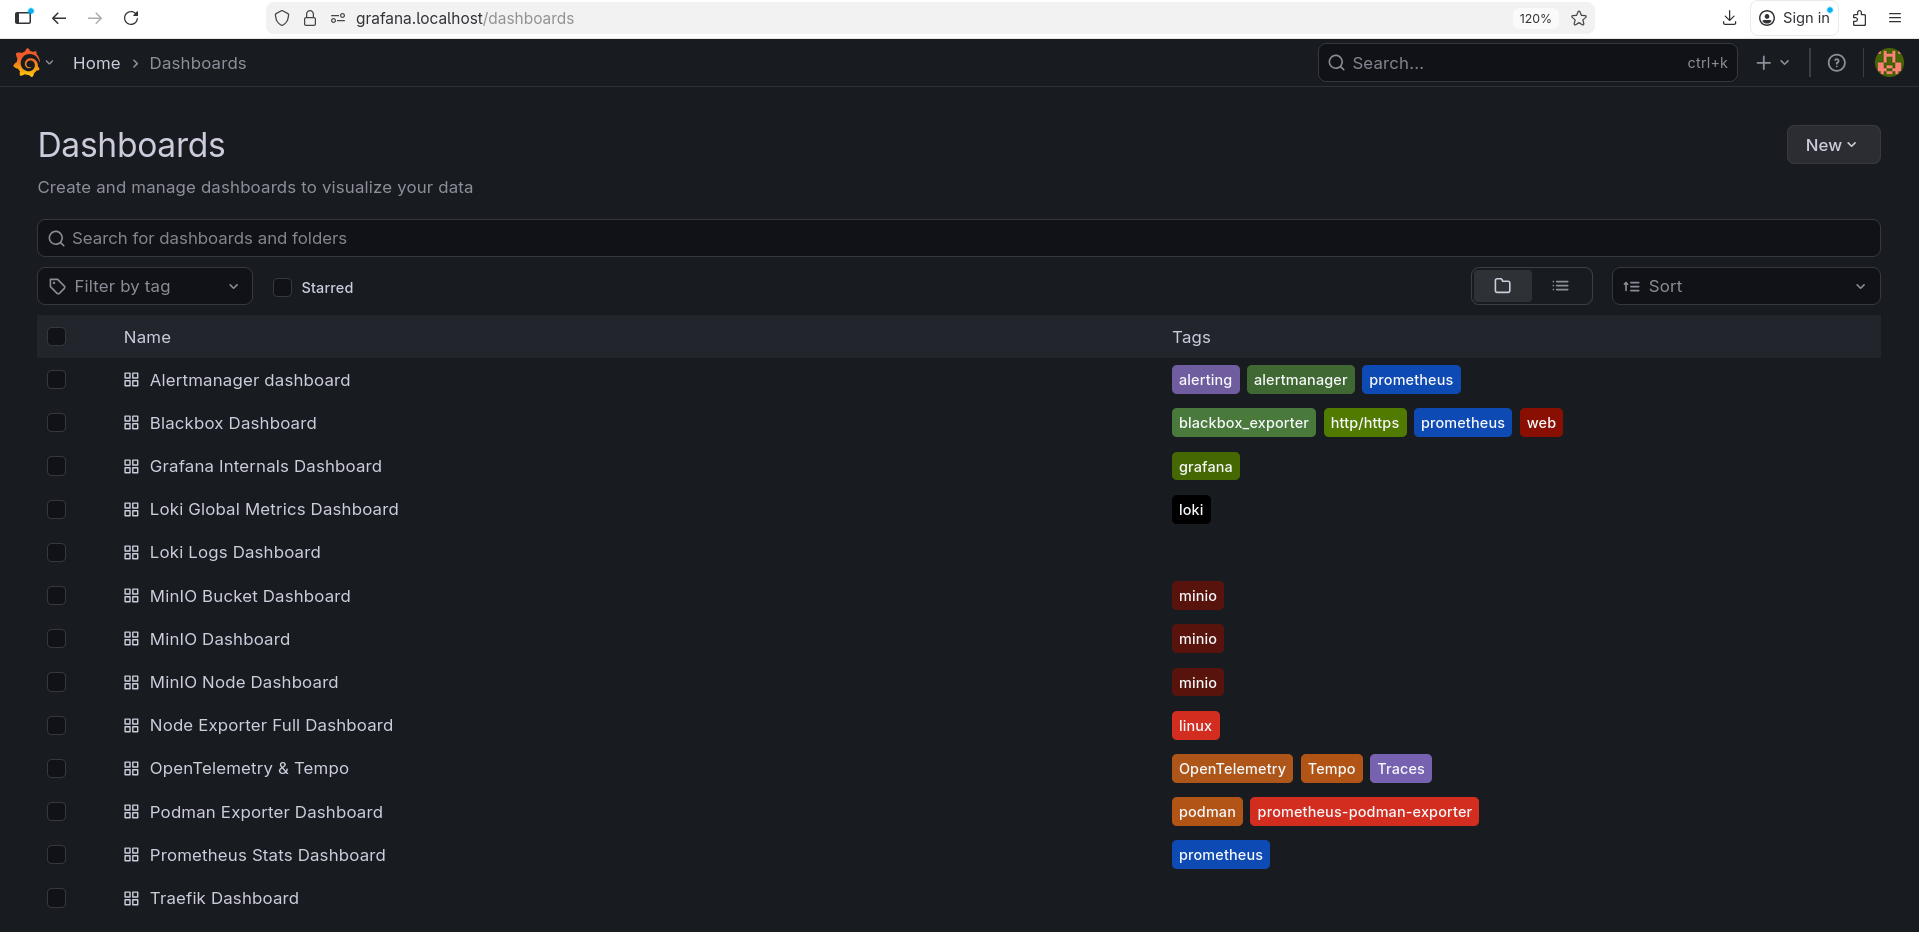Click the Home breadcrumb
This screenshot has height=932, width=1919.
[x=96, y=63]
